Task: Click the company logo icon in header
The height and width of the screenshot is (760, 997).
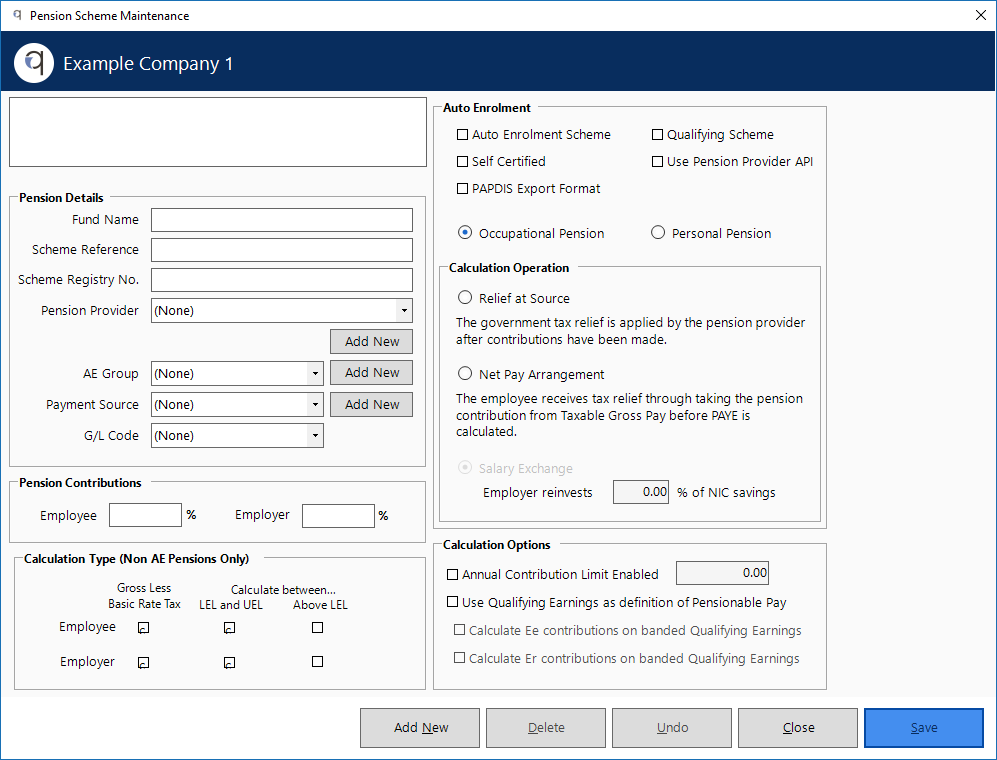Action: coord(34,63)
